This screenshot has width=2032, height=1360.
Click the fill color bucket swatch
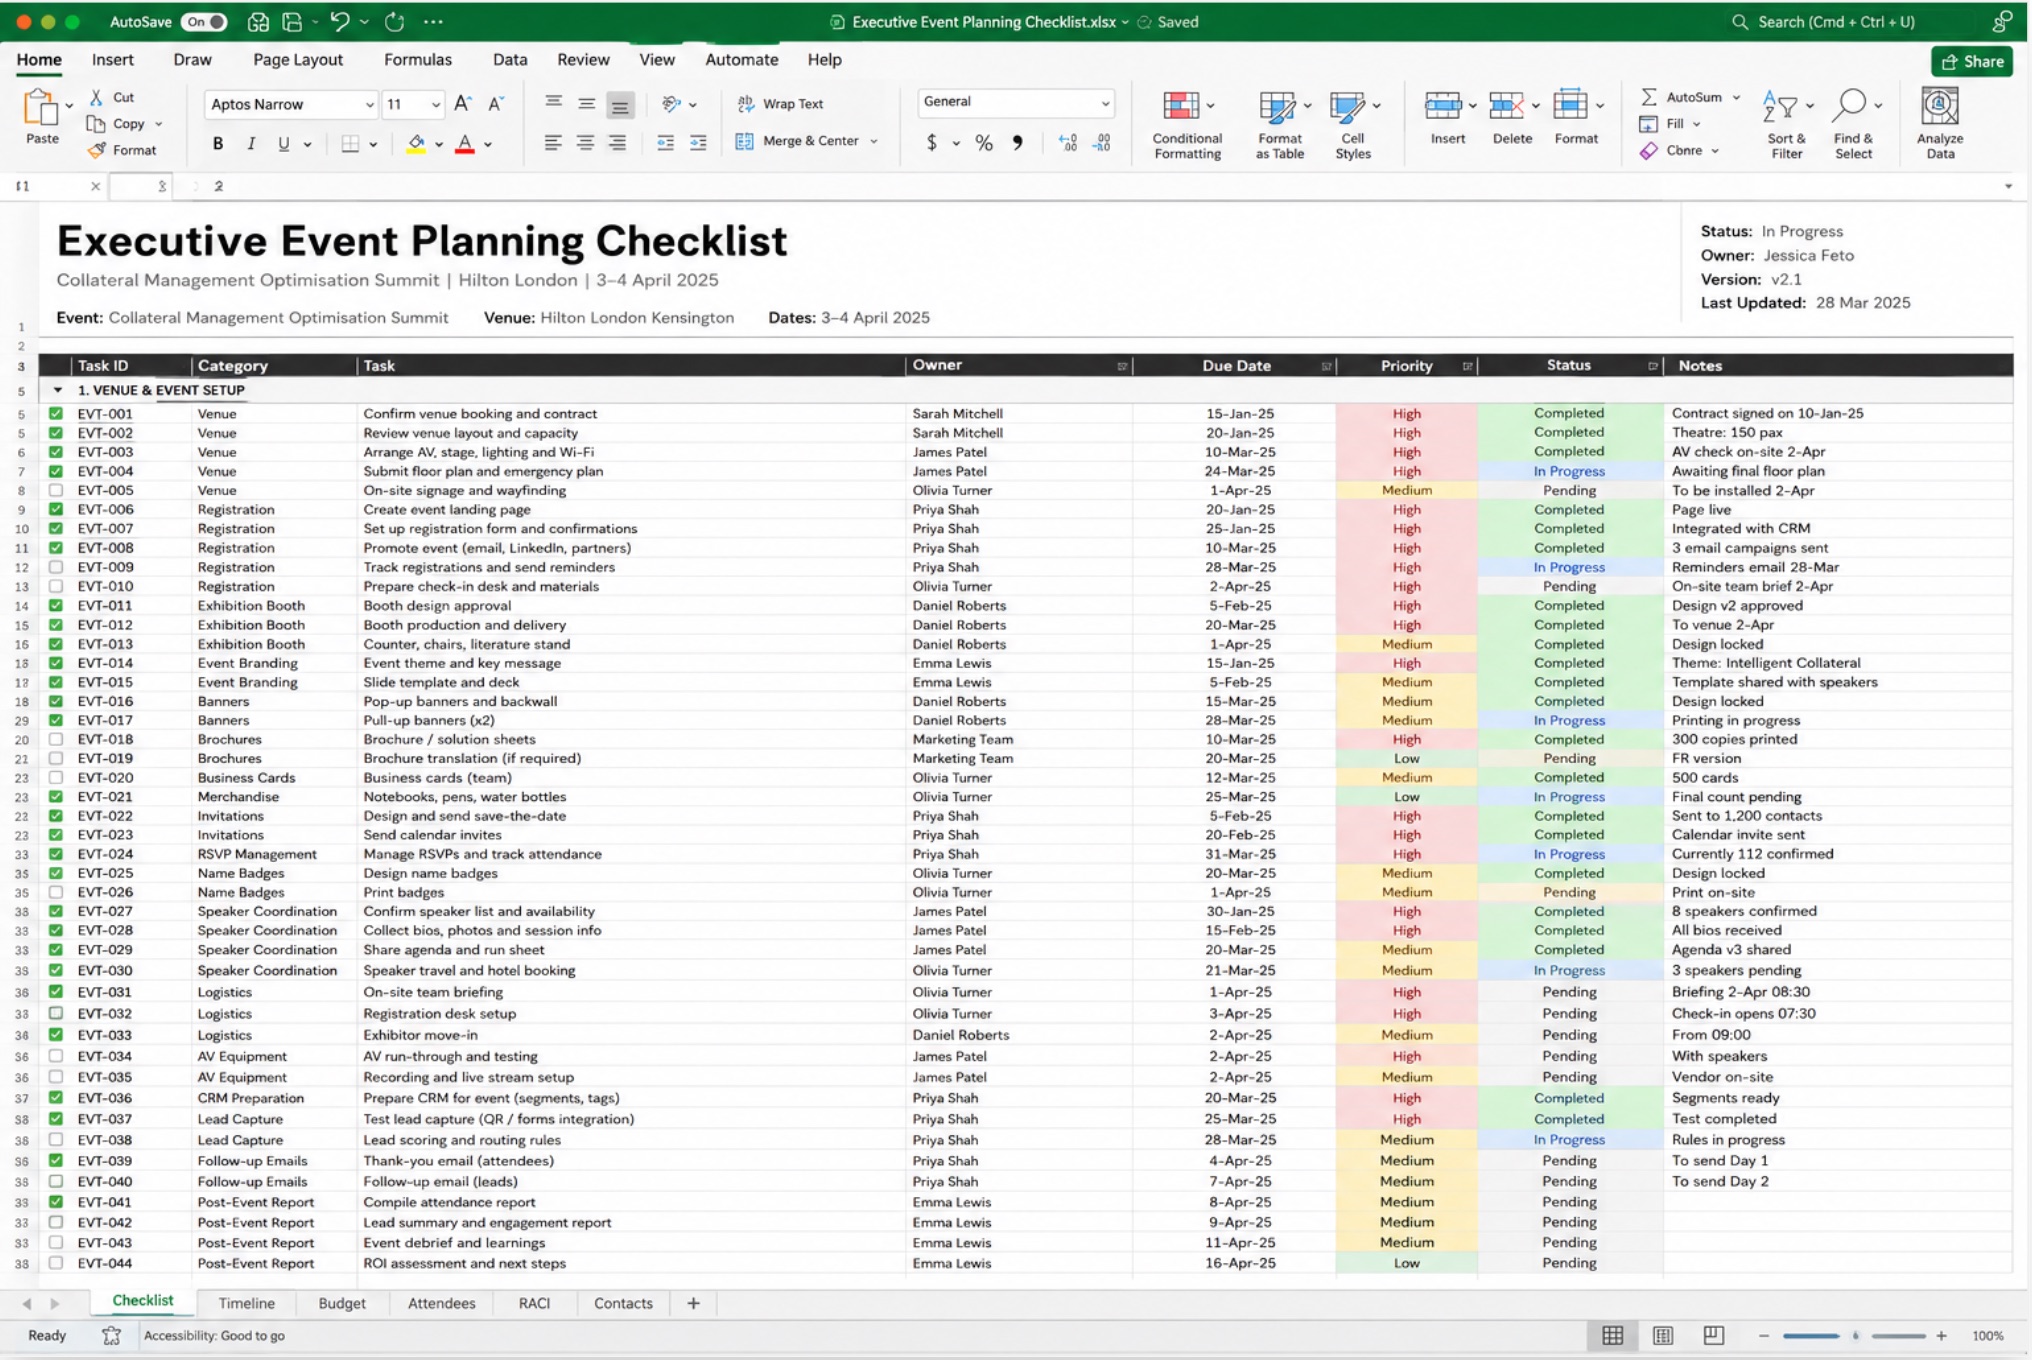point(416,144)
